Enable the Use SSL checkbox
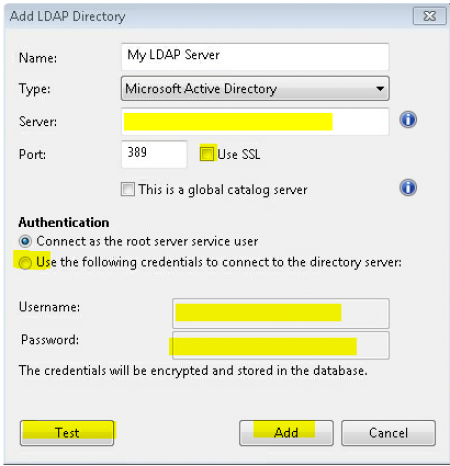Image resolution: width=450 pixels, height=466 pixels. [x=207, y=154]
